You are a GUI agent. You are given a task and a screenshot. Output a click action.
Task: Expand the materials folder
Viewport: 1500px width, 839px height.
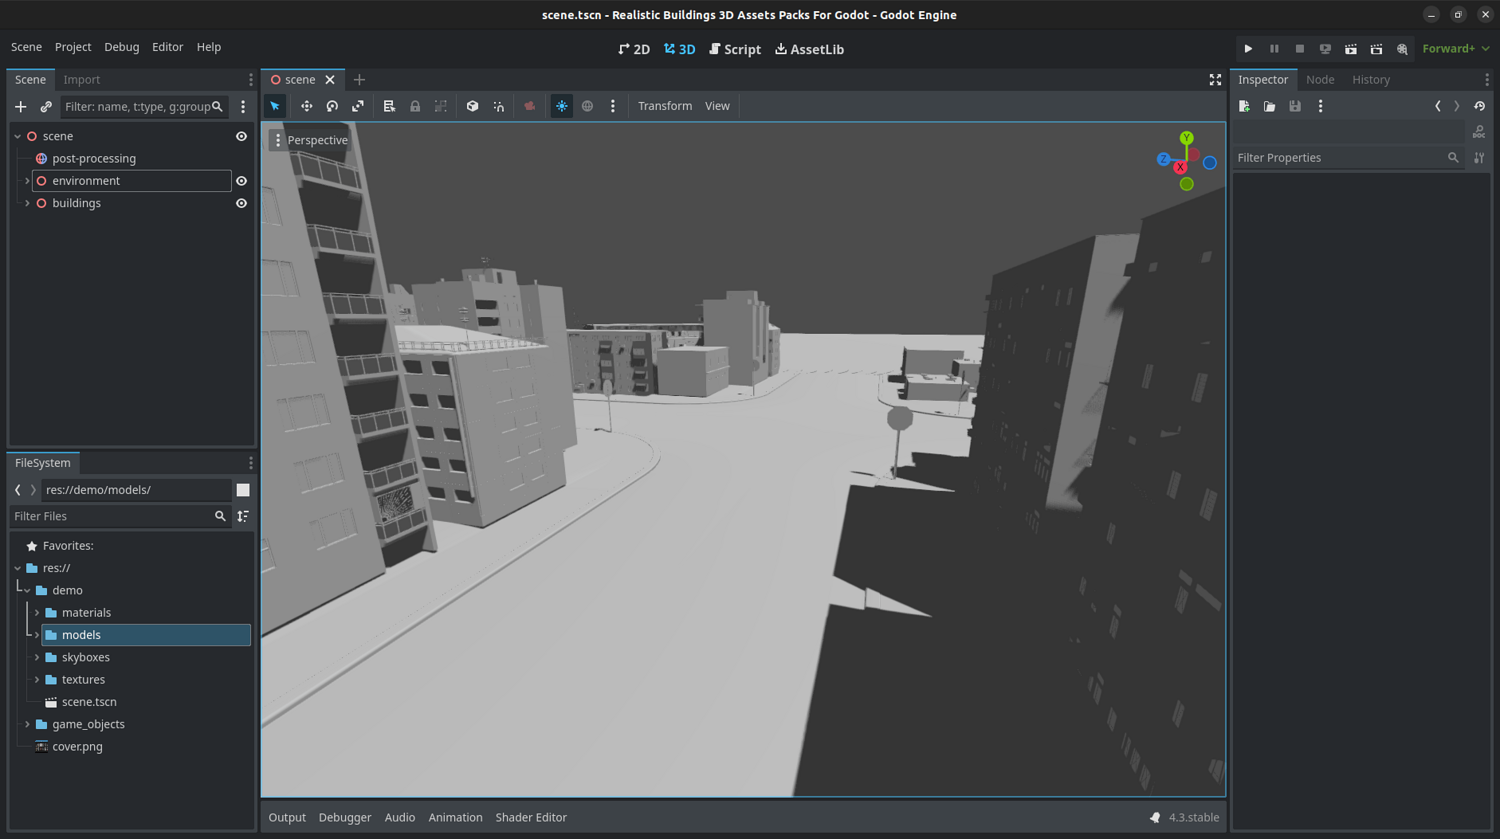[x=37, y=613]
